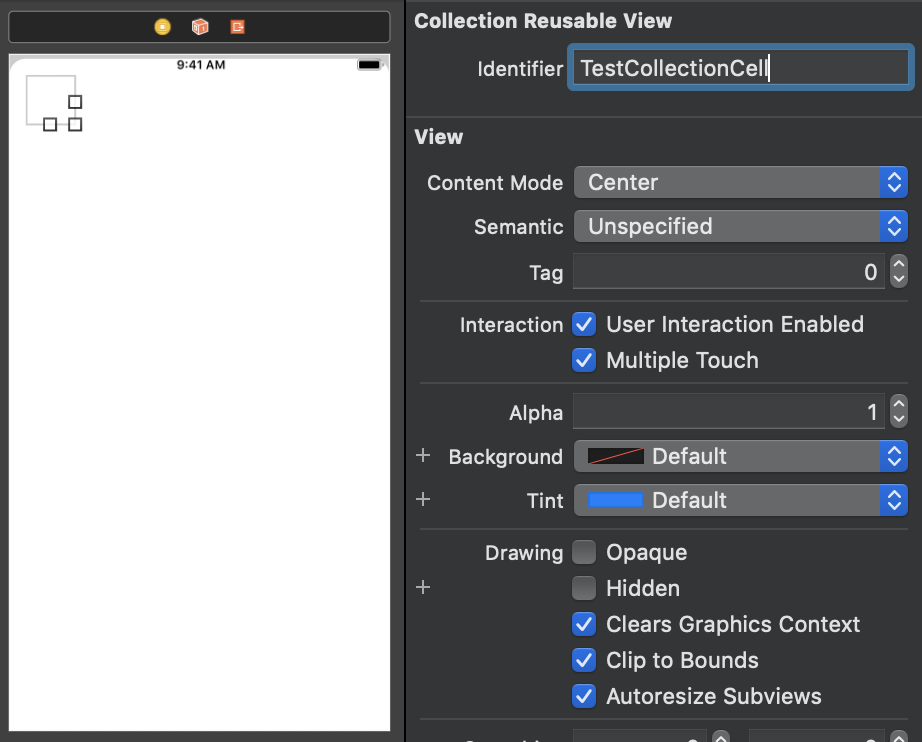Click the yellow View Controller icon
The width and height of the screenshot is (922, 742).
pos(162,26)
